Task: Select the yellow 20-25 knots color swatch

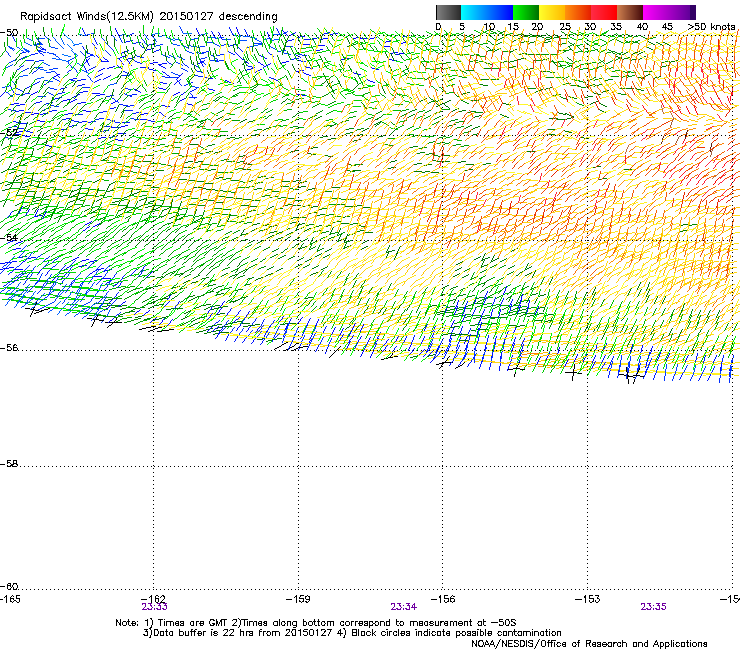Action: click(x=552, y=12)
